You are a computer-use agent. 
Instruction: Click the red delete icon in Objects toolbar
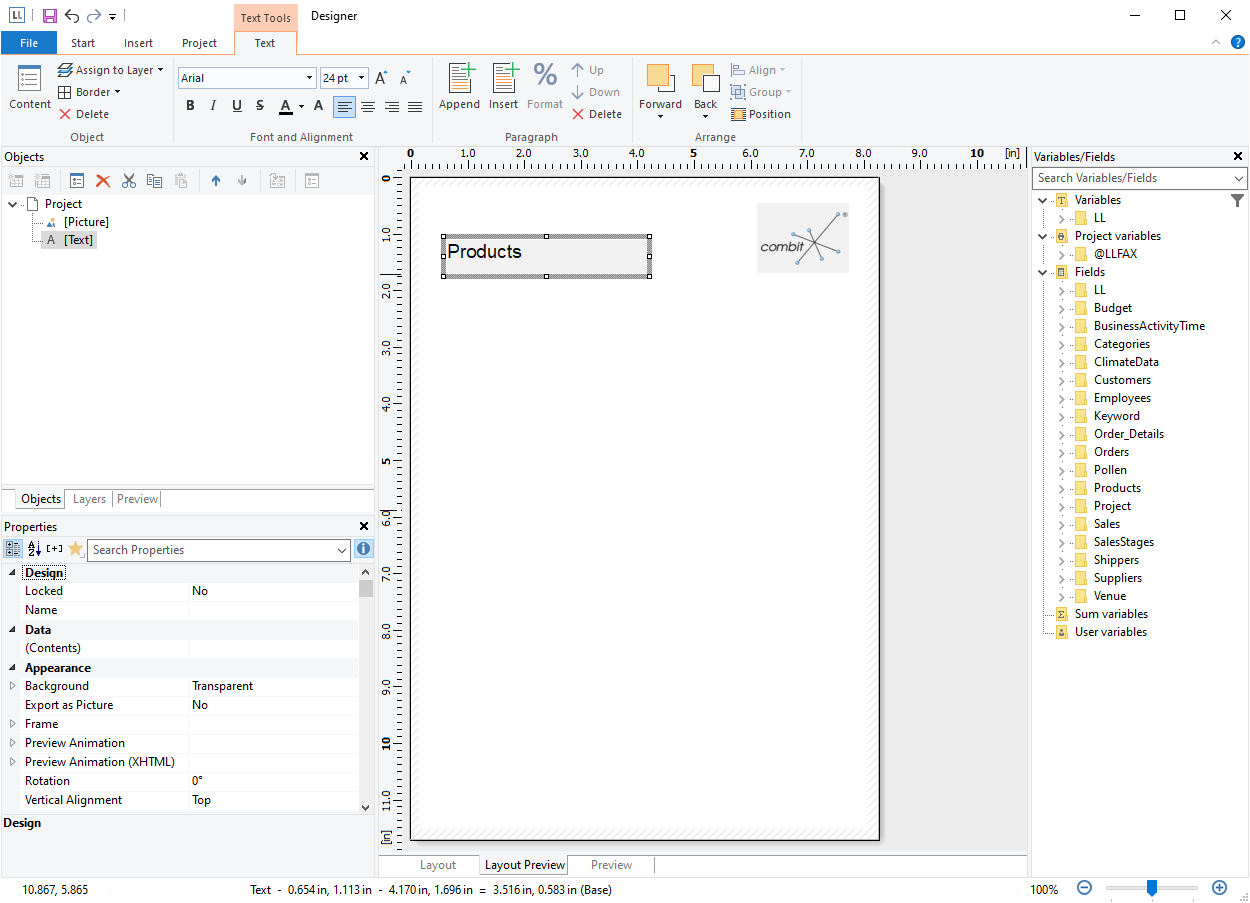pos(103,181)
